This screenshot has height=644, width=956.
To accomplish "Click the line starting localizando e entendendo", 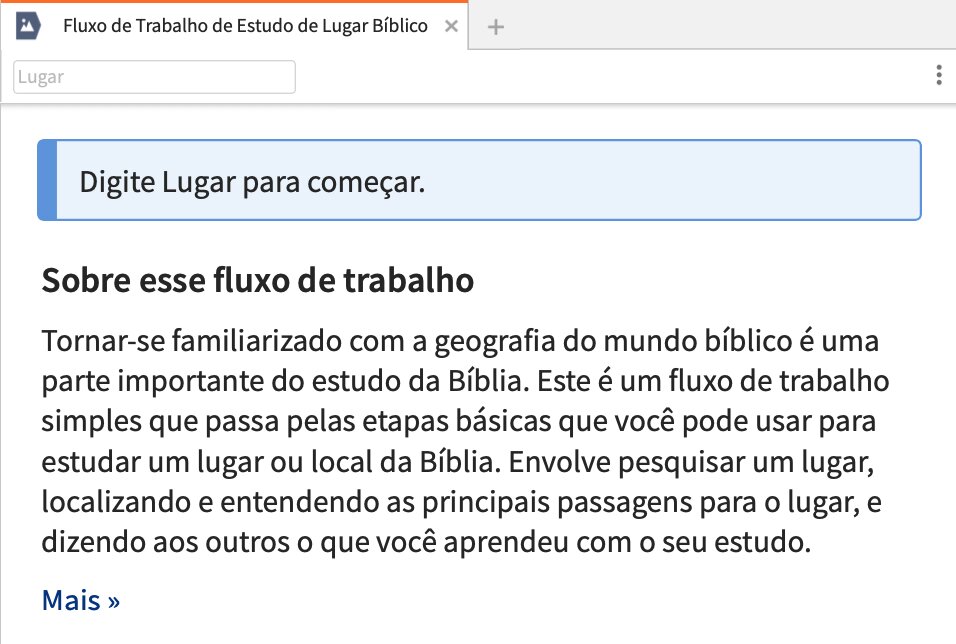I will (x=462, y=502).
